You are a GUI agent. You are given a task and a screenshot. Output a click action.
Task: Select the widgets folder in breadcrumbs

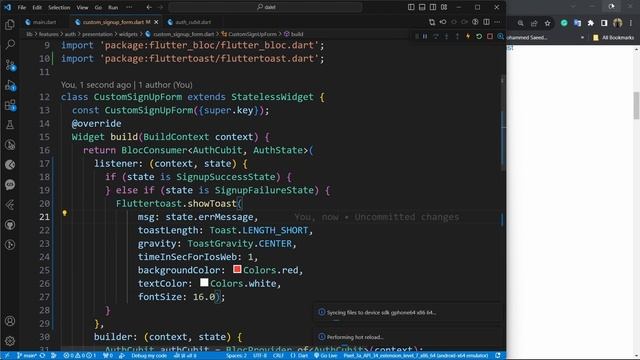[x=129, y=34]
